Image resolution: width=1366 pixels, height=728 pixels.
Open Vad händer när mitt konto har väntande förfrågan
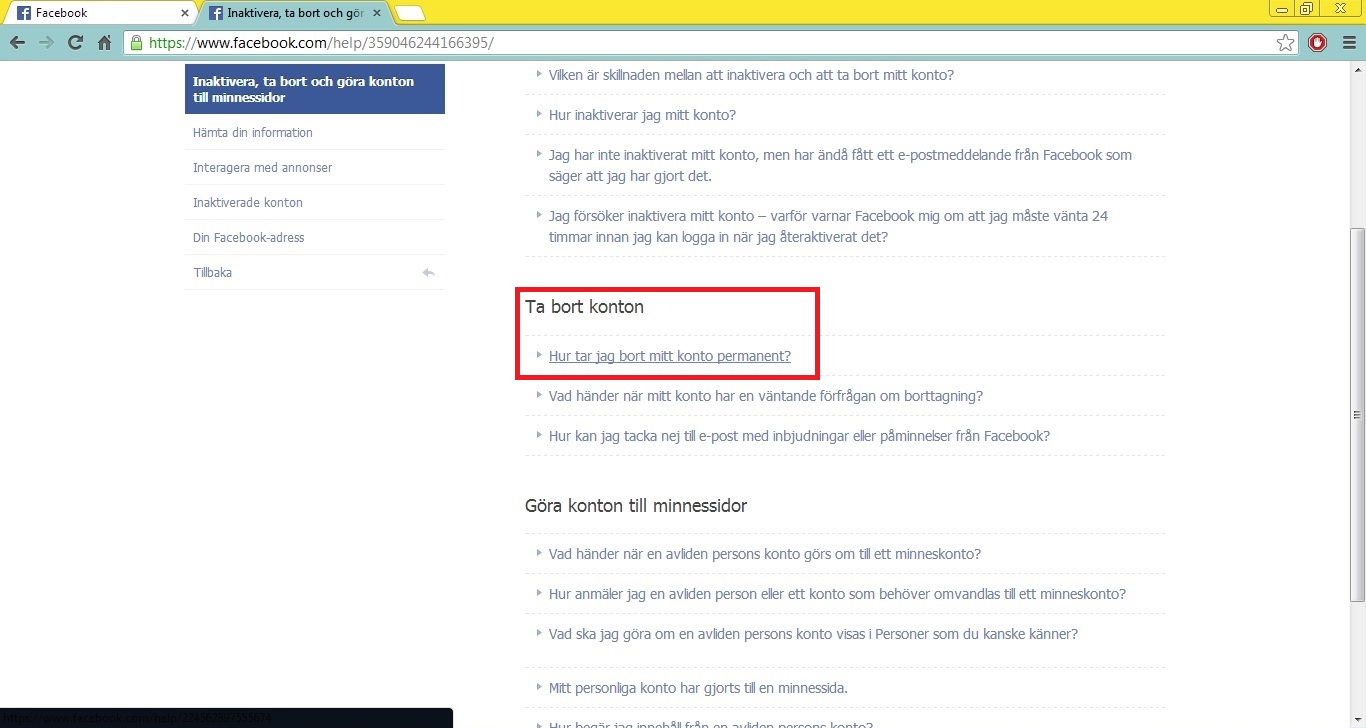[765, 396]
